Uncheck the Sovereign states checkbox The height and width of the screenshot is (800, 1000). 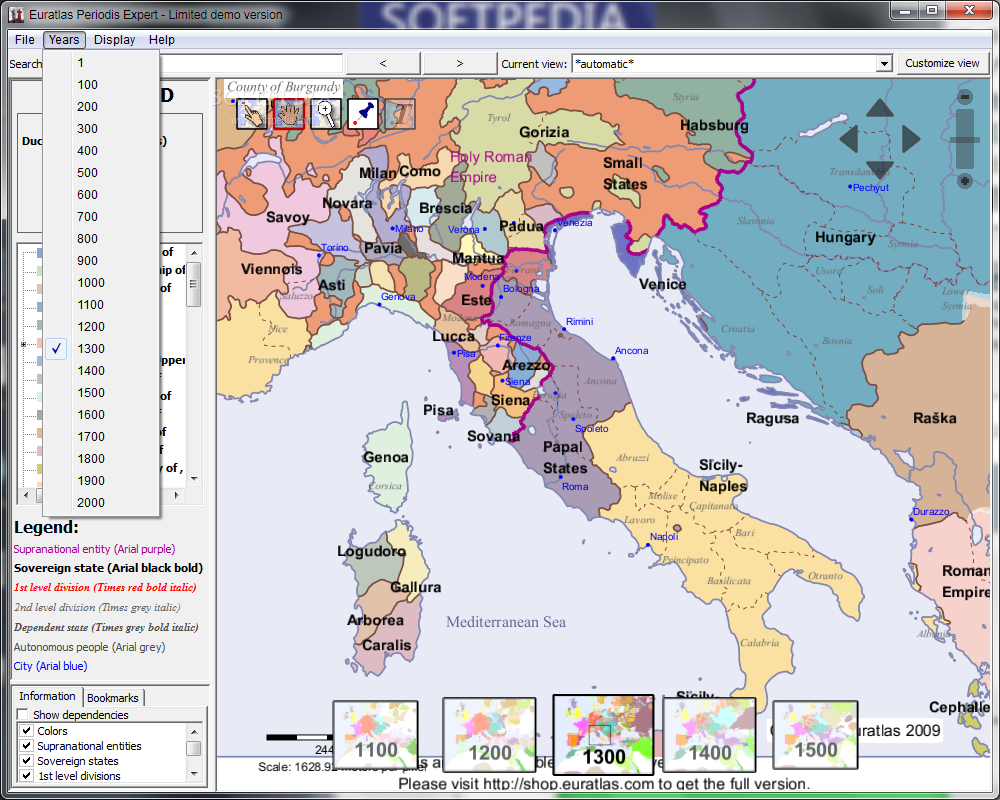[x=27, y=760]
